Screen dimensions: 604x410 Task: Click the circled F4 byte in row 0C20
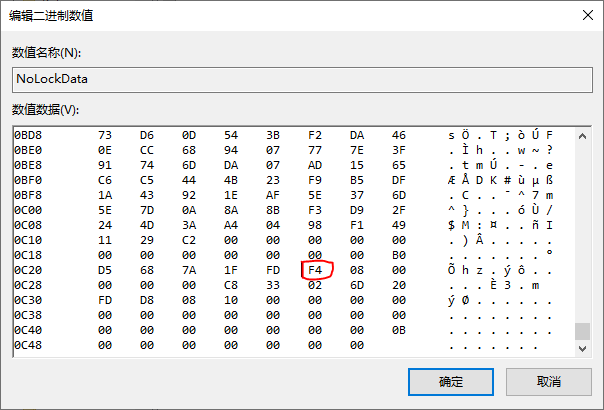[x=315, y=269]
